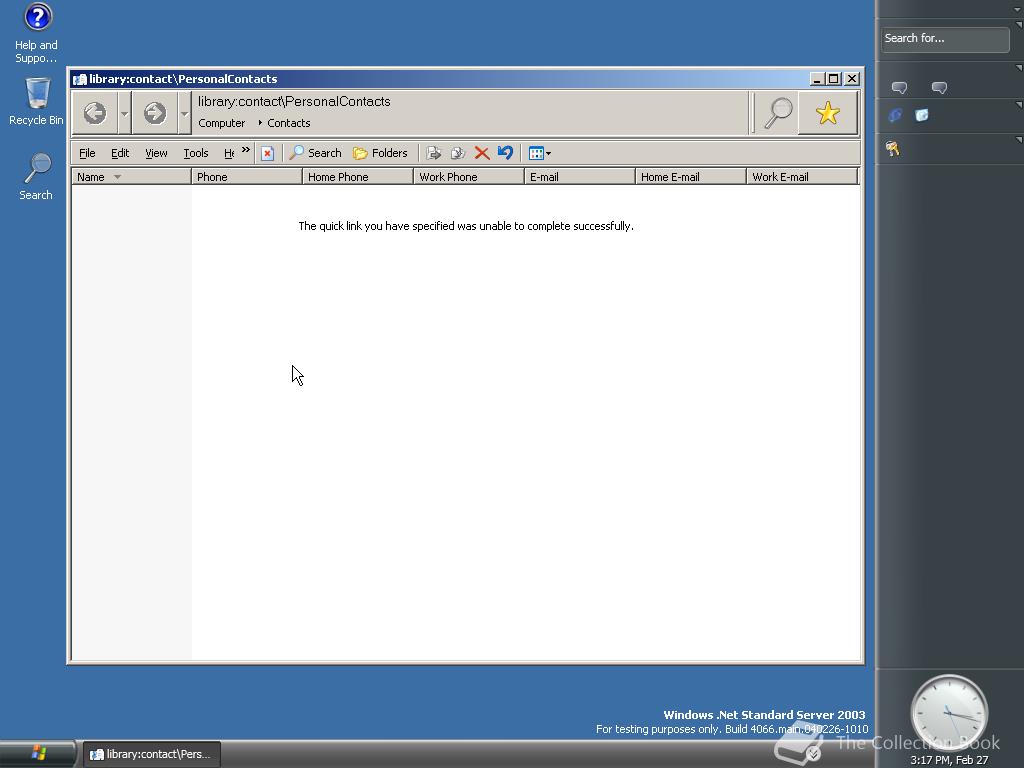Click the library:contact taskbar button
Image resolution: width=1024 pixels, height=768 pixels.
[152, 754]
